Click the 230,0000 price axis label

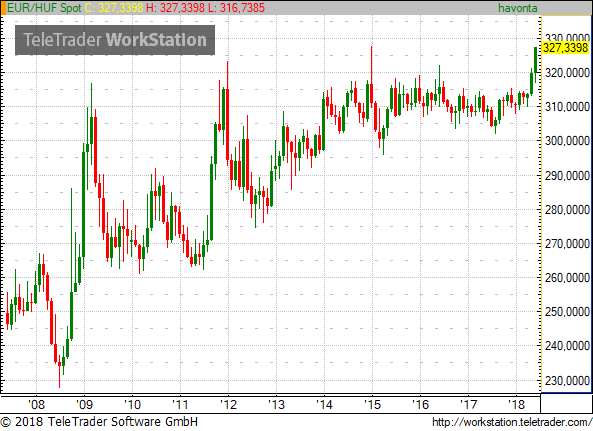click(567, 380)
